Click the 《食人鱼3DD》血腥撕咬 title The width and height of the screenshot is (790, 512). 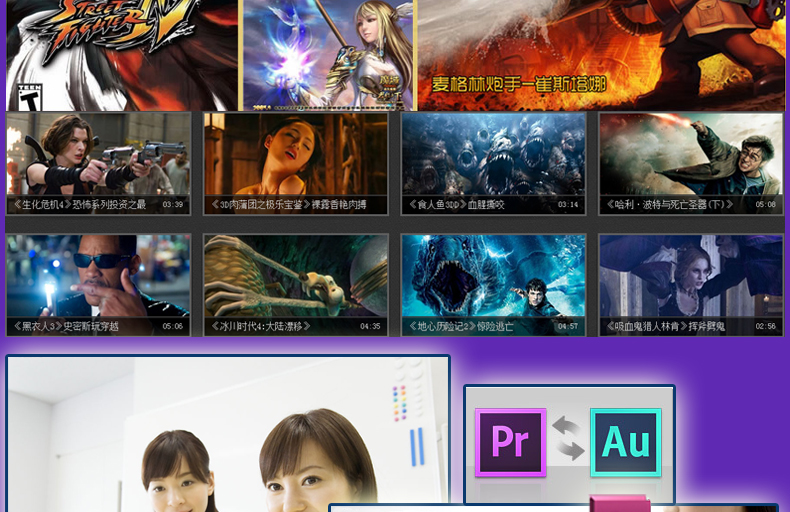[x=456, y=205]
